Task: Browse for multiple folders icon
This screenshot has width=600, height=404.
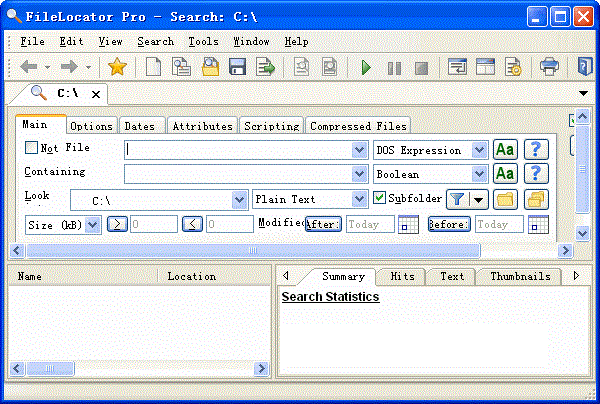Action: pos(536,199)
